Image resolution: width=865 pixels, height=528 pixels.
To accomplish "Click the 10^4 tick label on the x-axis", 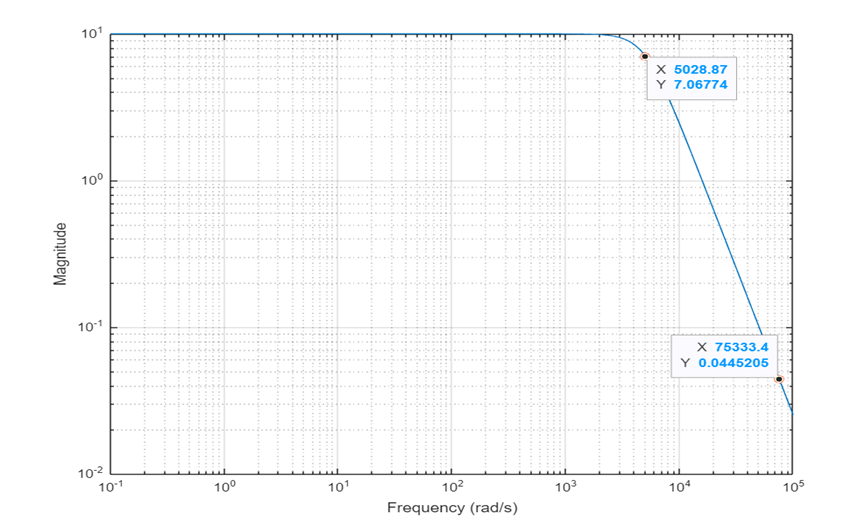I will (x=679, y=488).
